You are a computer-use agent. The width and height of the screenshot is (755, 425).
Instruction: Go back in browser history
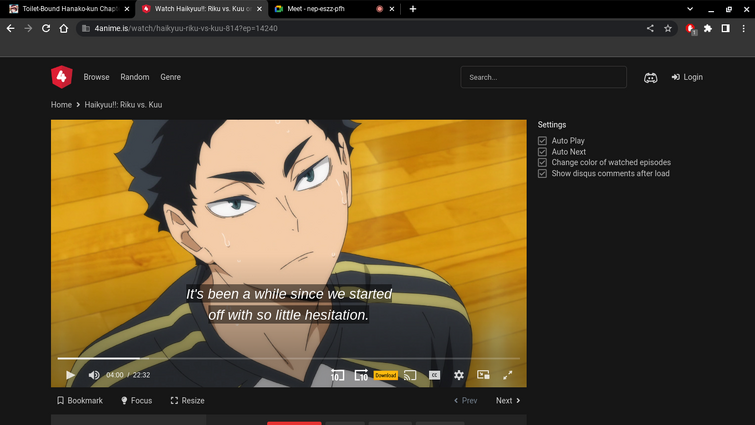[11, 28]
